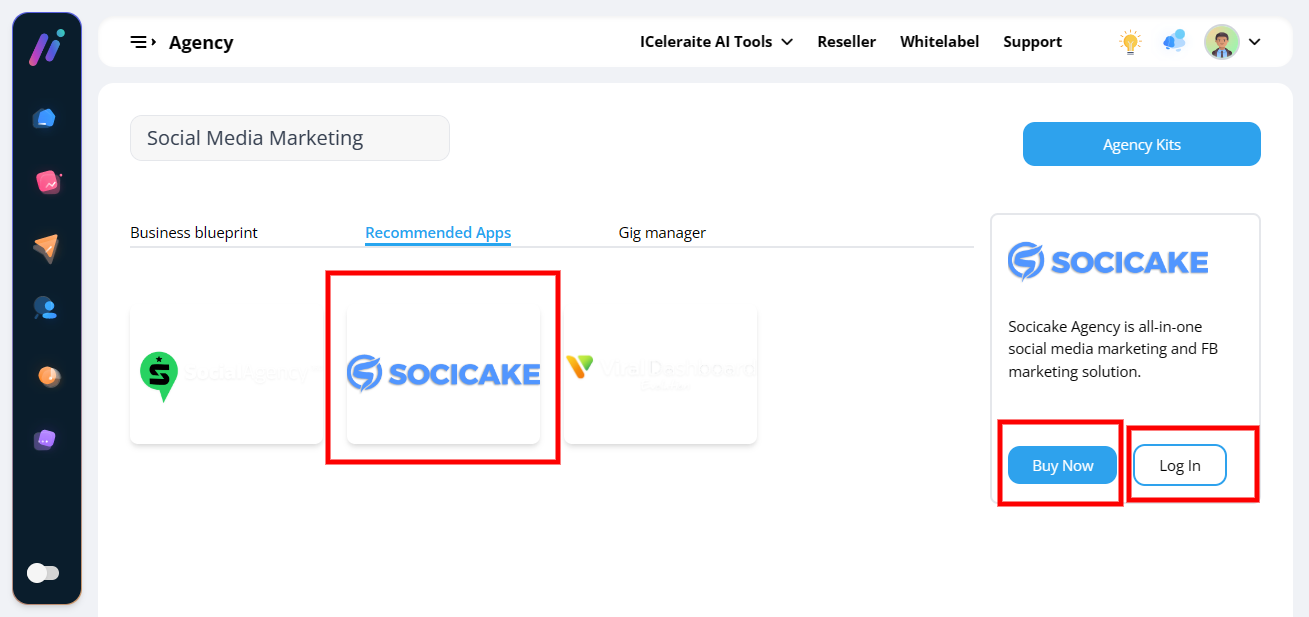
Task: Click the Social Media Marketing input field
Action: pos(290,138)
